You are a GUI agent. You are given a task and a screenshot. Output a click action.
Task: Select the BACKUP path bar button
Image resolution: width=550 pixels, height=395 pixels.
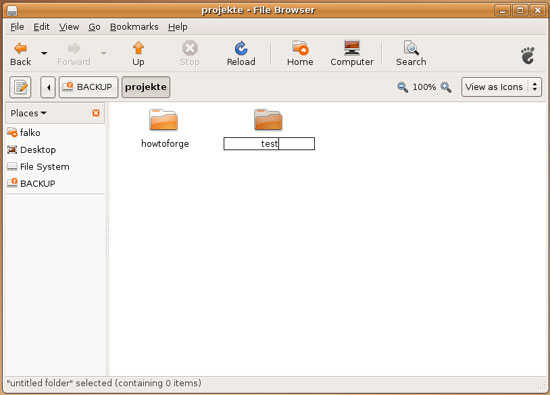coord(88,87)
